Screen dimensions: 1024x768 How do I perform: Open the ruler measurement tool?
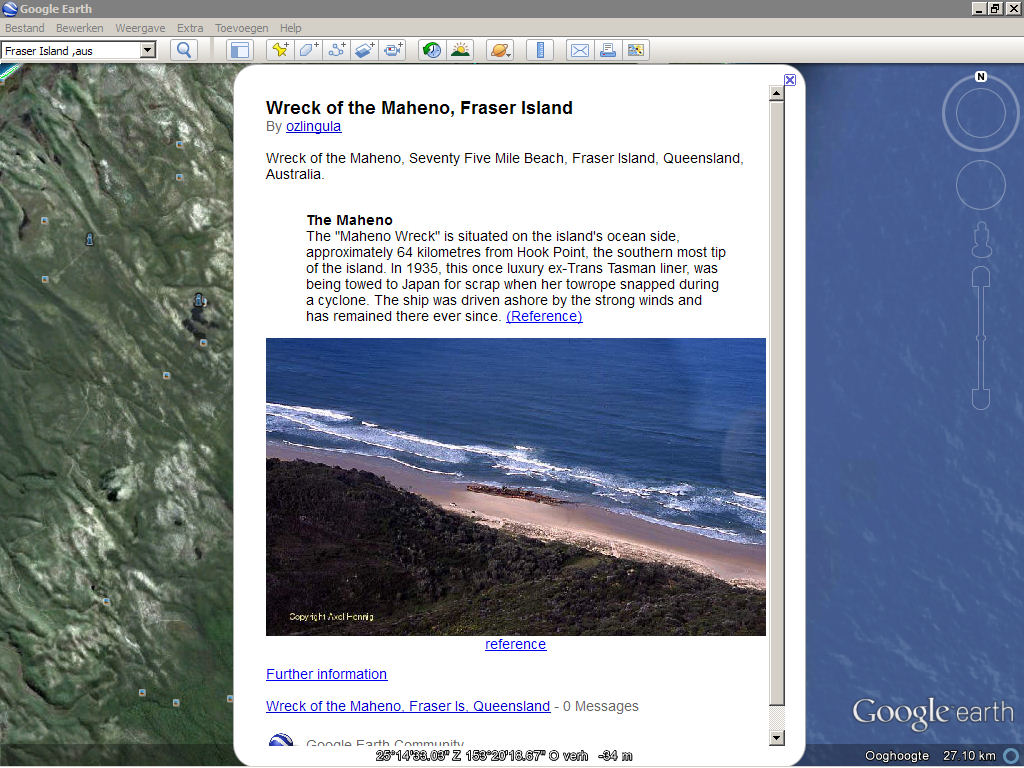(x=540, y=50)
